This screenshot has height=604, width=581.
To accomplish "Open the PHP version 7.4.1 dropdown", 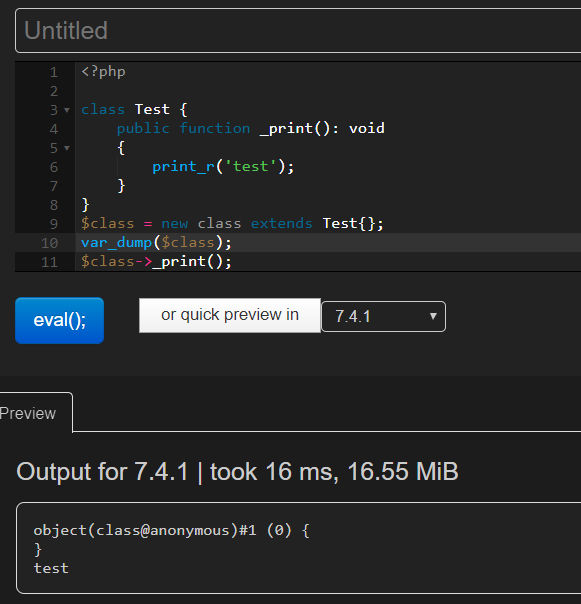I will [383, 316].
